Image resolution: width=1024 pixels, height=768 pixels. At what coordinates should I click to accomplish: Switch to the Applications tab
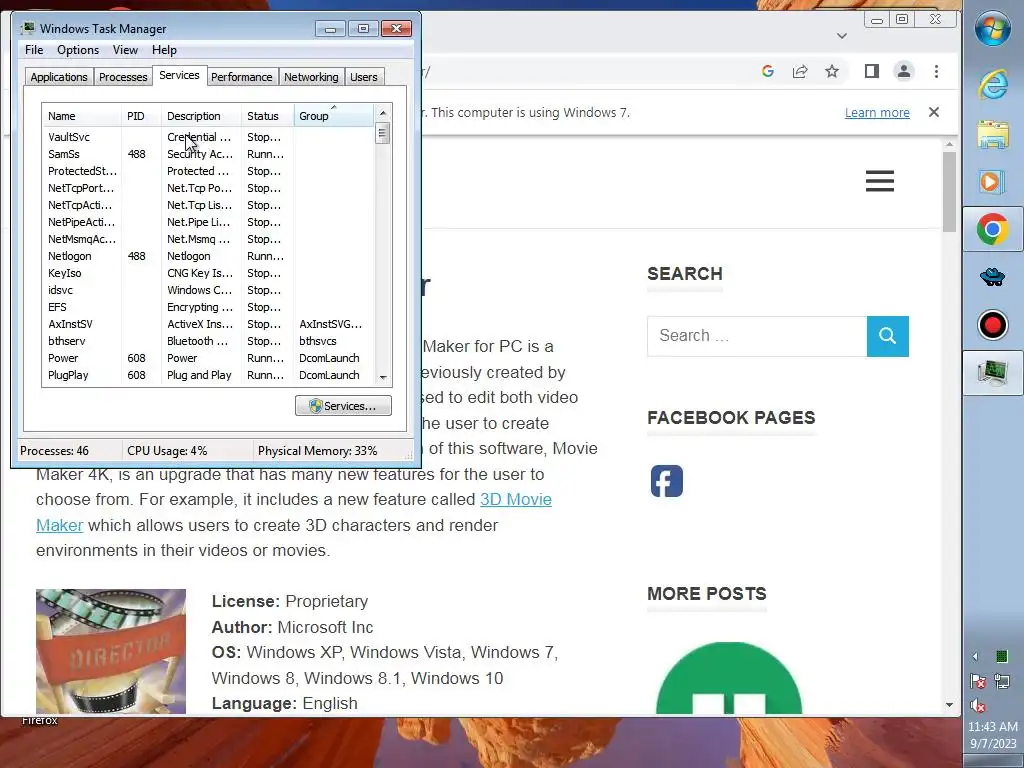point(59,77)
